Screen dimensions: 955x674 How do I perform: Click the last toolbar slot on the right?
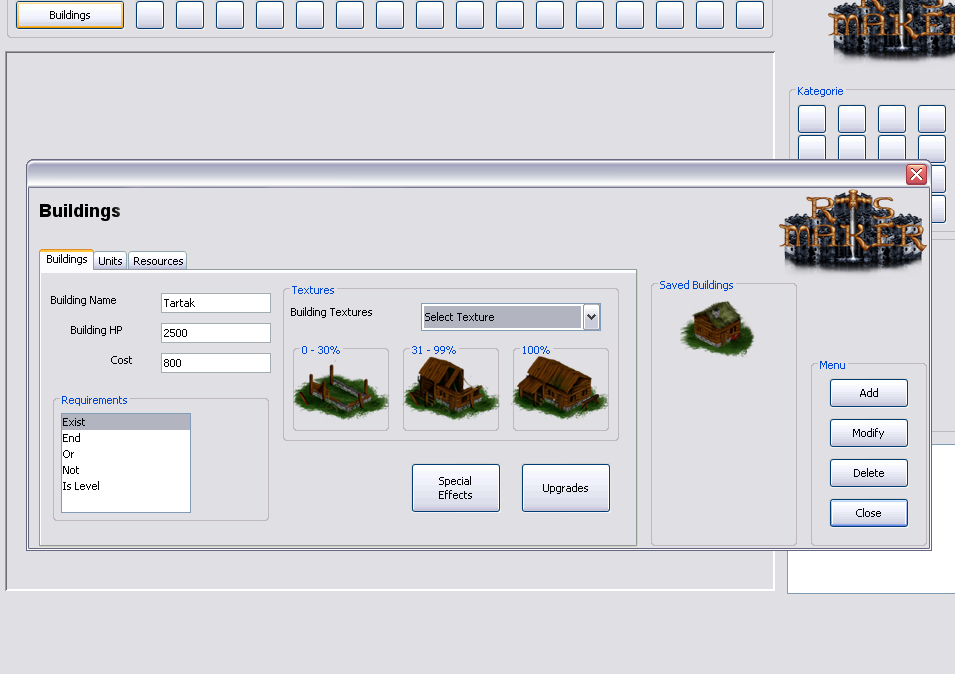coord(749,15)
